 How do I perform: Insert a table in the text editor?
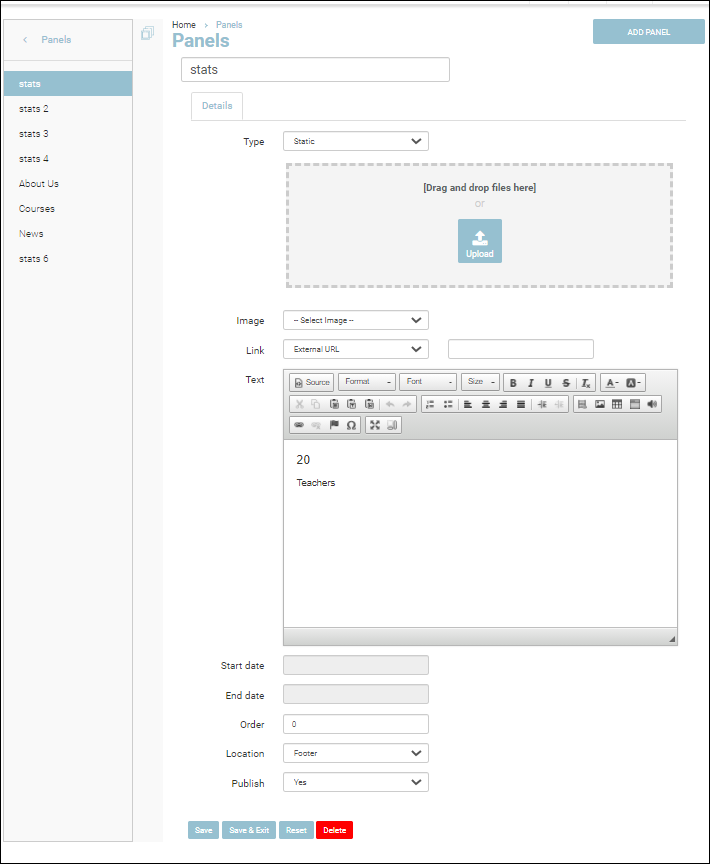tap(617, 404)
